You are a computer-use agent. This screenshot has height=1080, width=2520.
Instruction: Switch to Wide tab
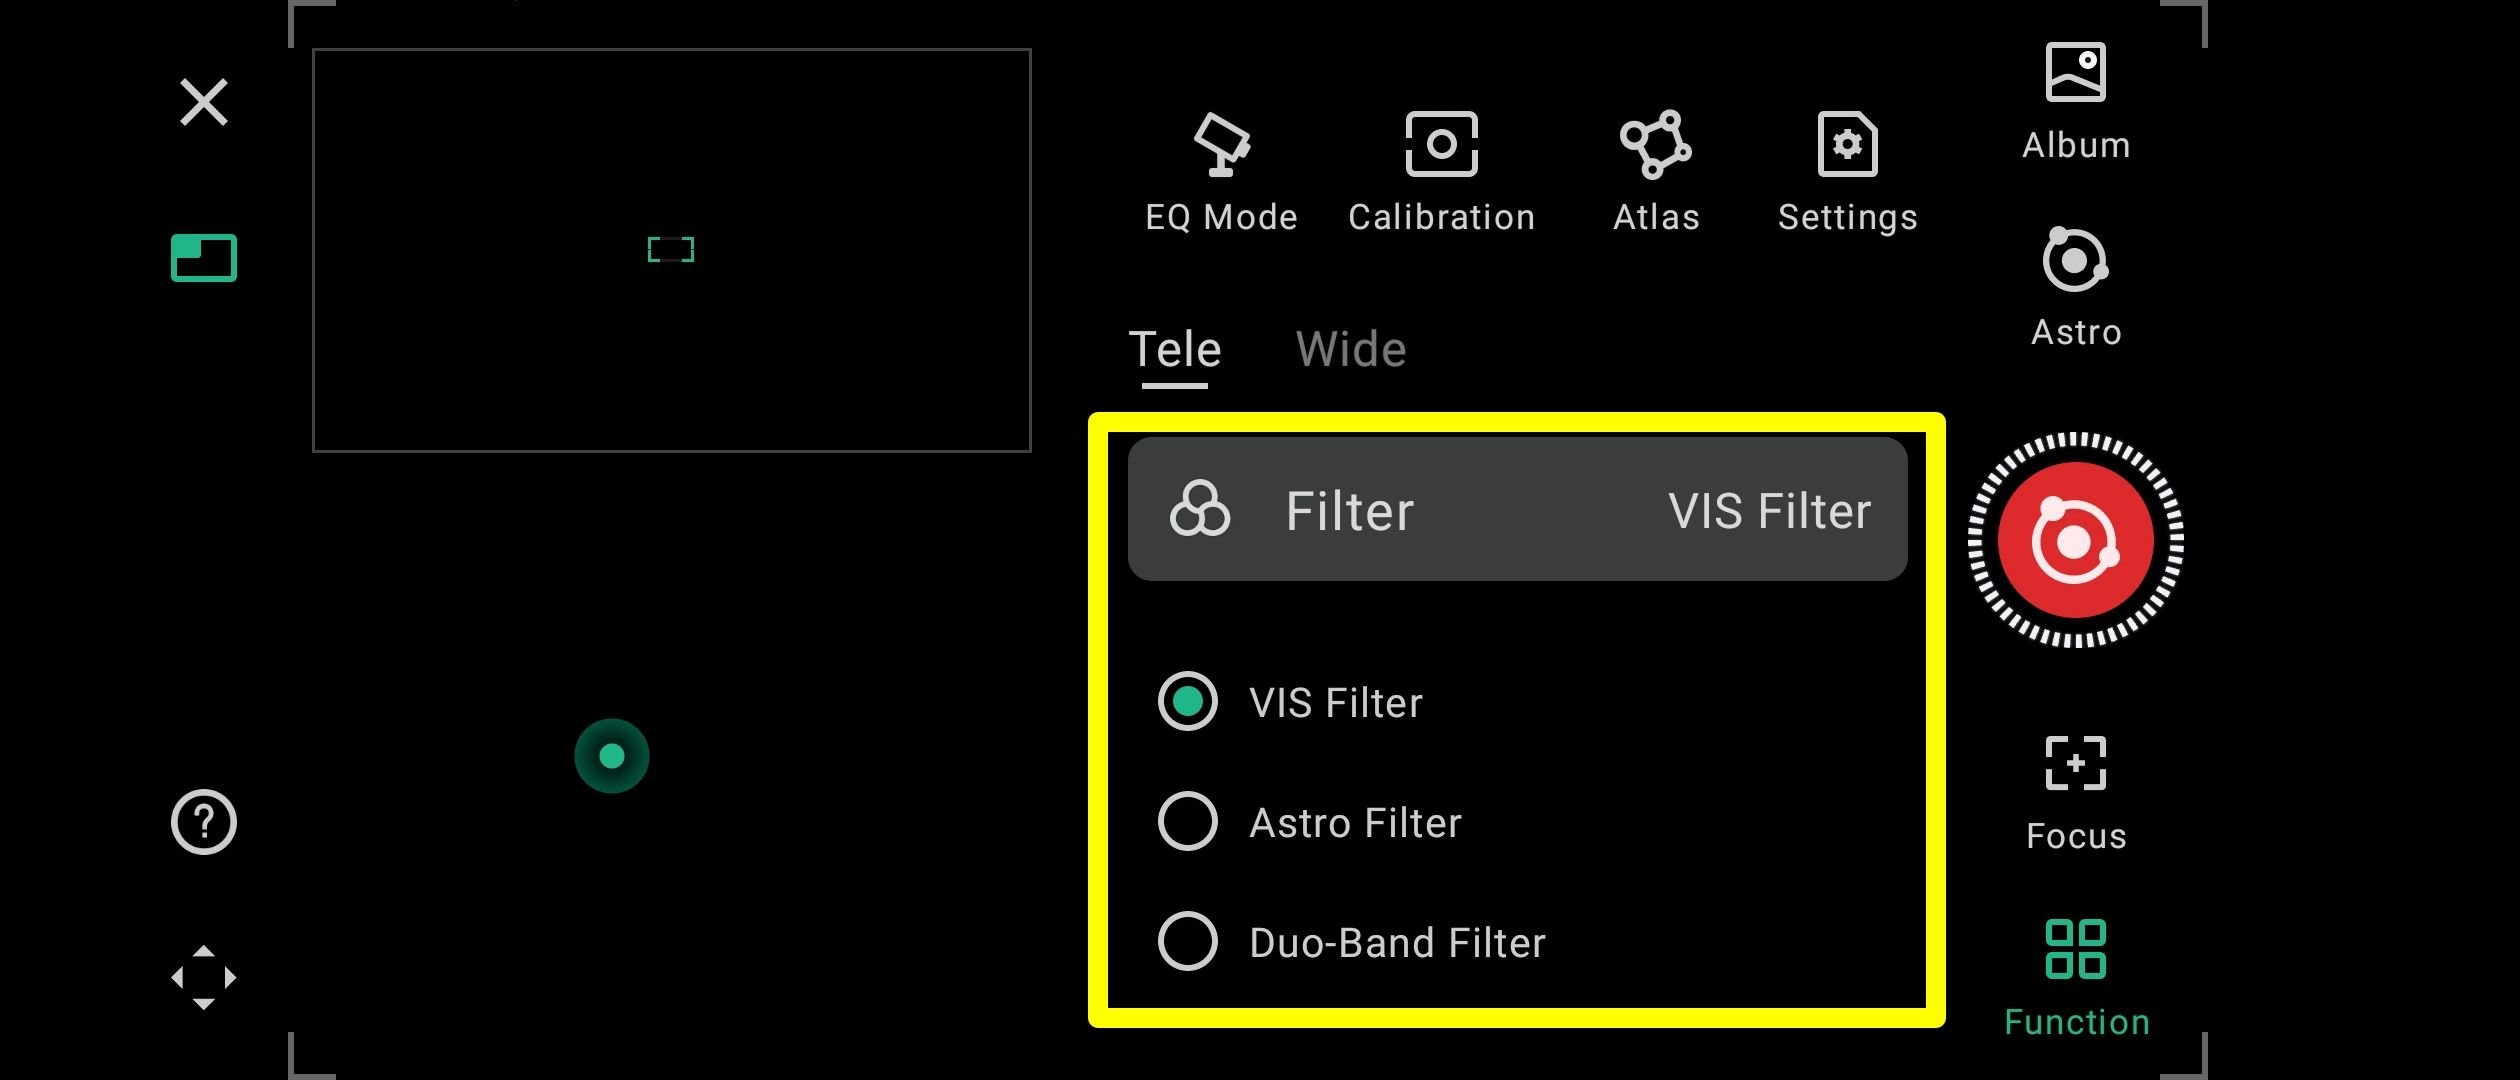point(1352,350)
